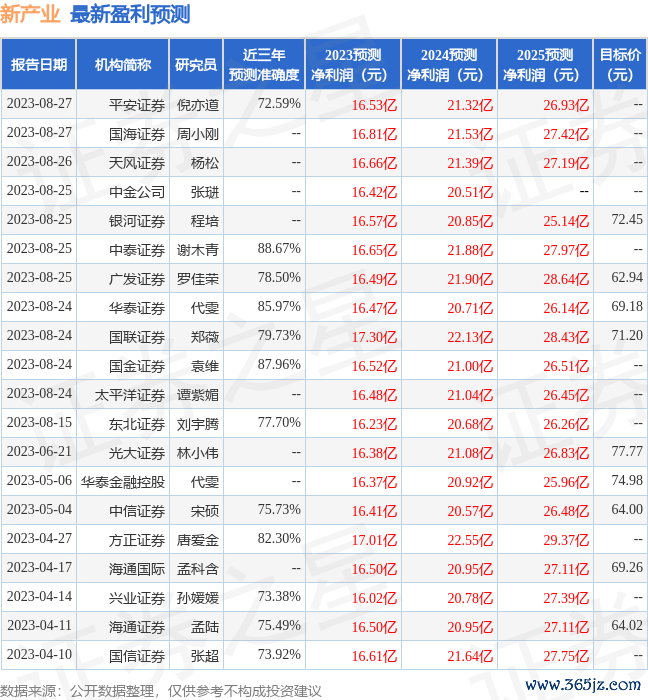Click researcher name 谭紫媚
The height and width of the screenshot is (700, 648).
tap(198, 396)
